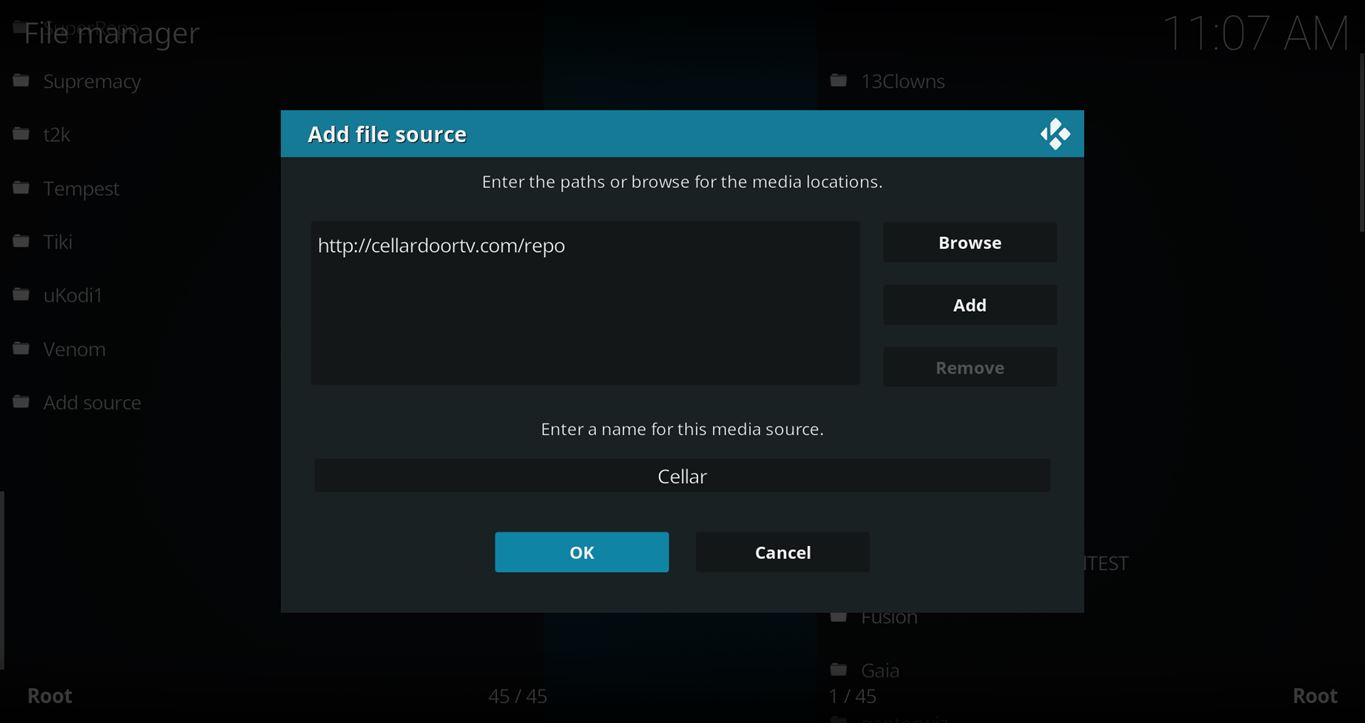
Task: Click the left pane scrollbar
Action: click(2, 580)
